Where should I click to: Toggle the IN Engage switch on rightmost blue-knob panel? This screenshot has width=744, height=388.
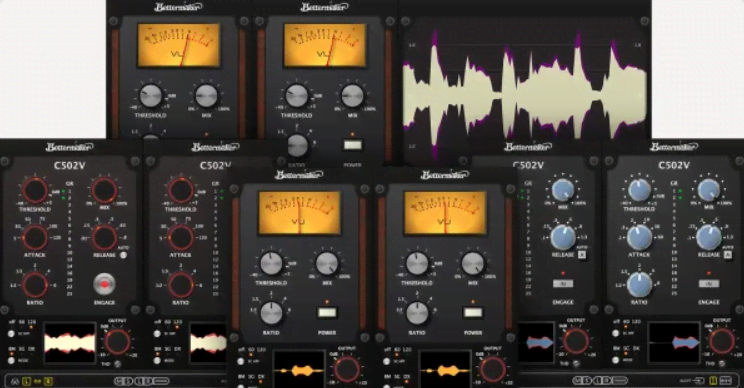click(708, 284)
